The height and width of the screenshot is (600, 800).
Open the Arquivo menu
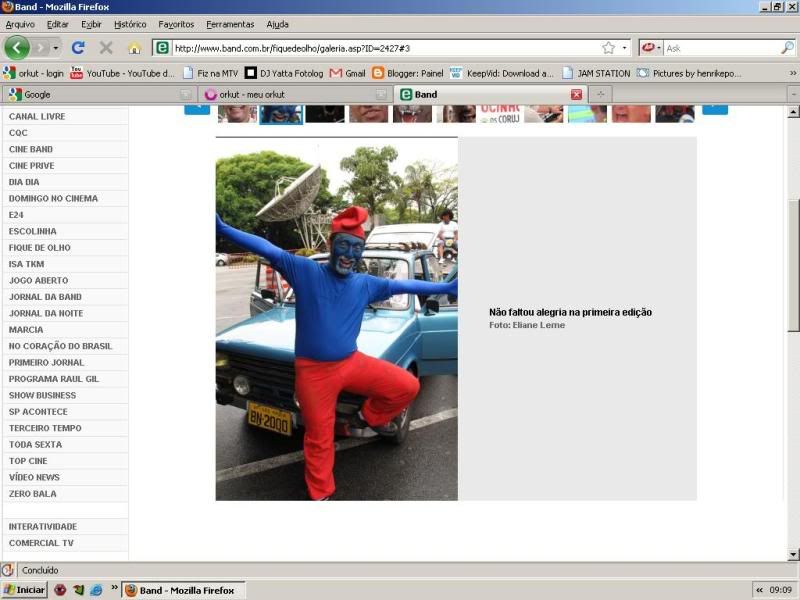20,24
